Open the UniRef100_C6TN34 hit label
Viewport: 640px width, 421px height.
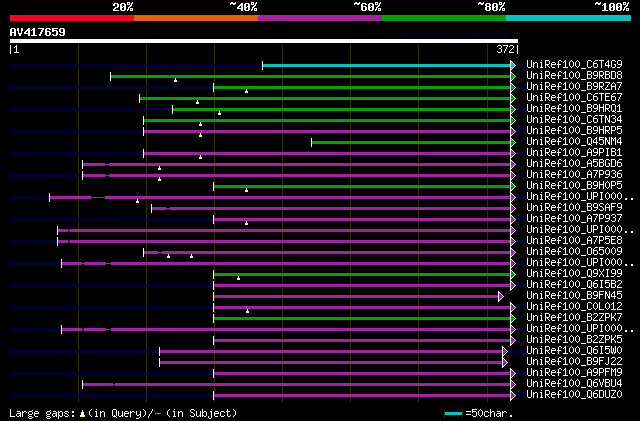point(574,120)
